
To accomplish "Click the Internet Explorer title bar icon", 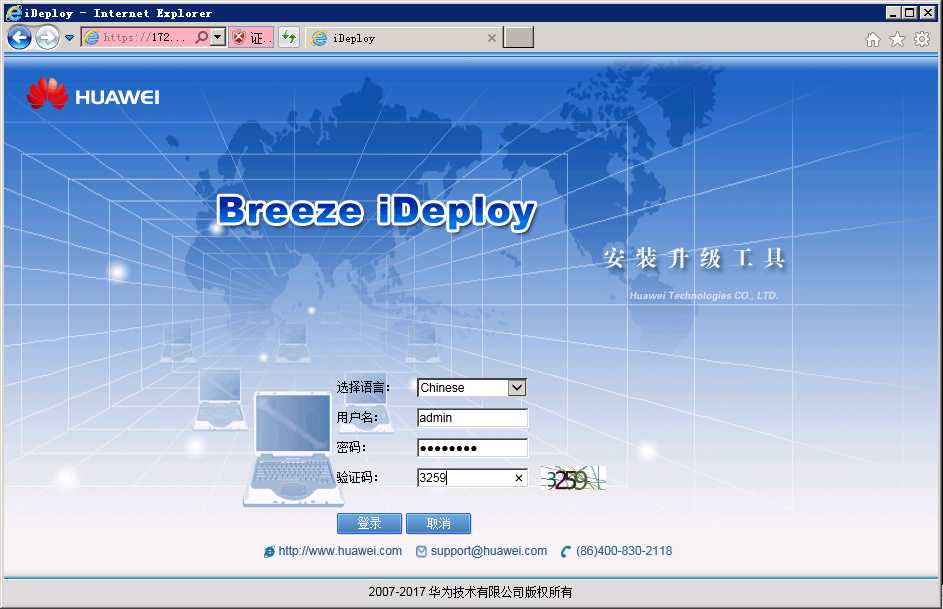I will pos(13,13).
